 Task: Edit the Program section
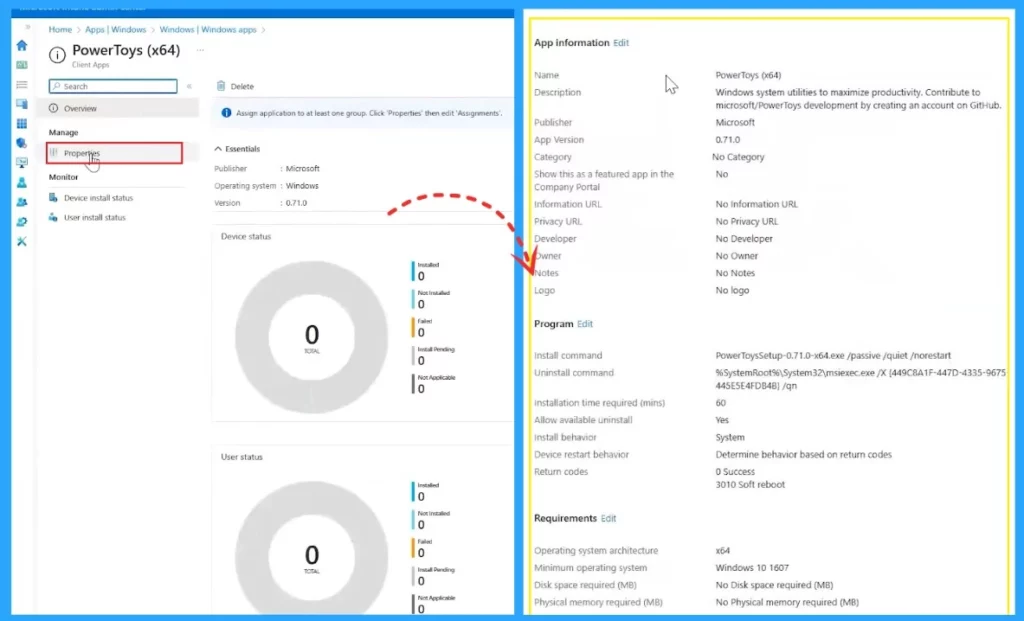click(585, 324)
